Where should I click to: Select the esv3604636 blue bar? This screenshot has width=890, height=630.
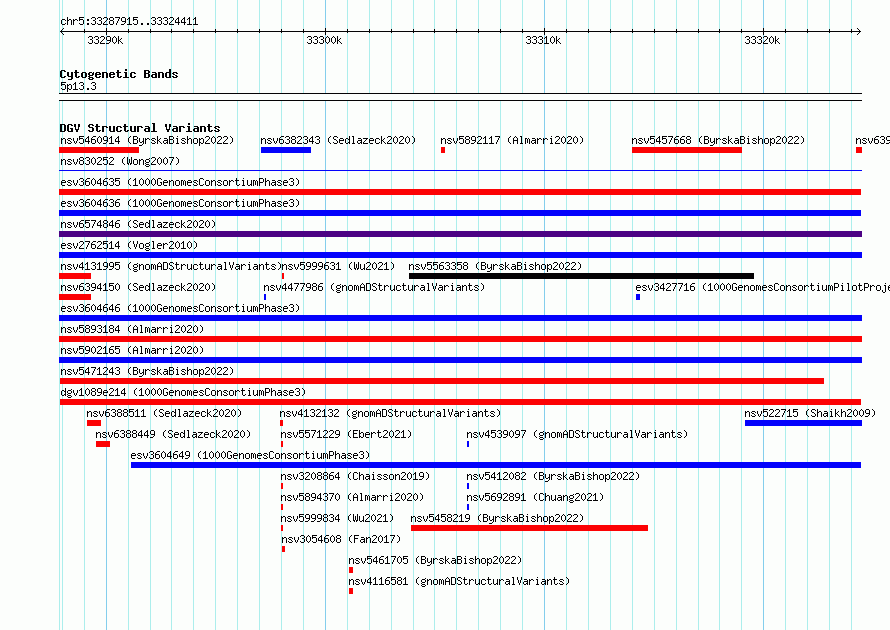coord(460,213)
